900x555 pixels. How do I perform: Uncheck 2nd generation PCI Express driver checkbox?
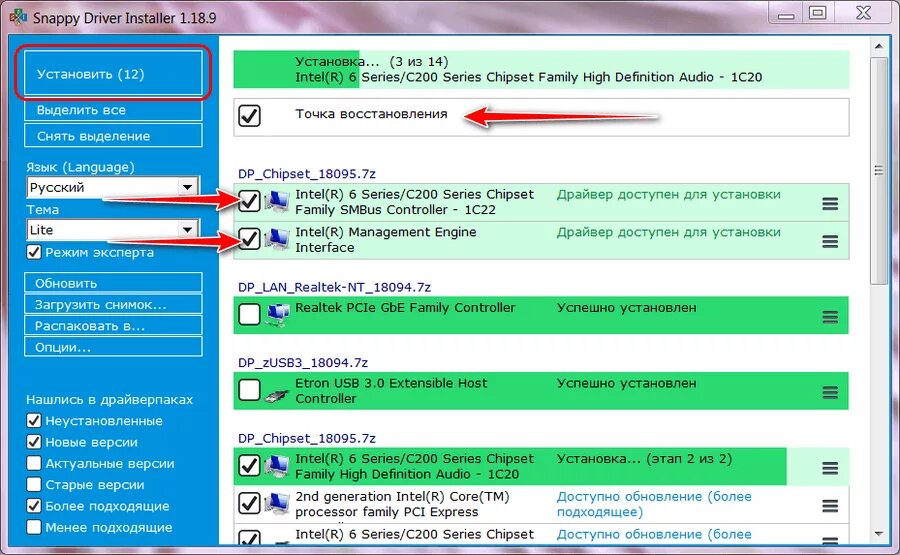pos(249,503)
